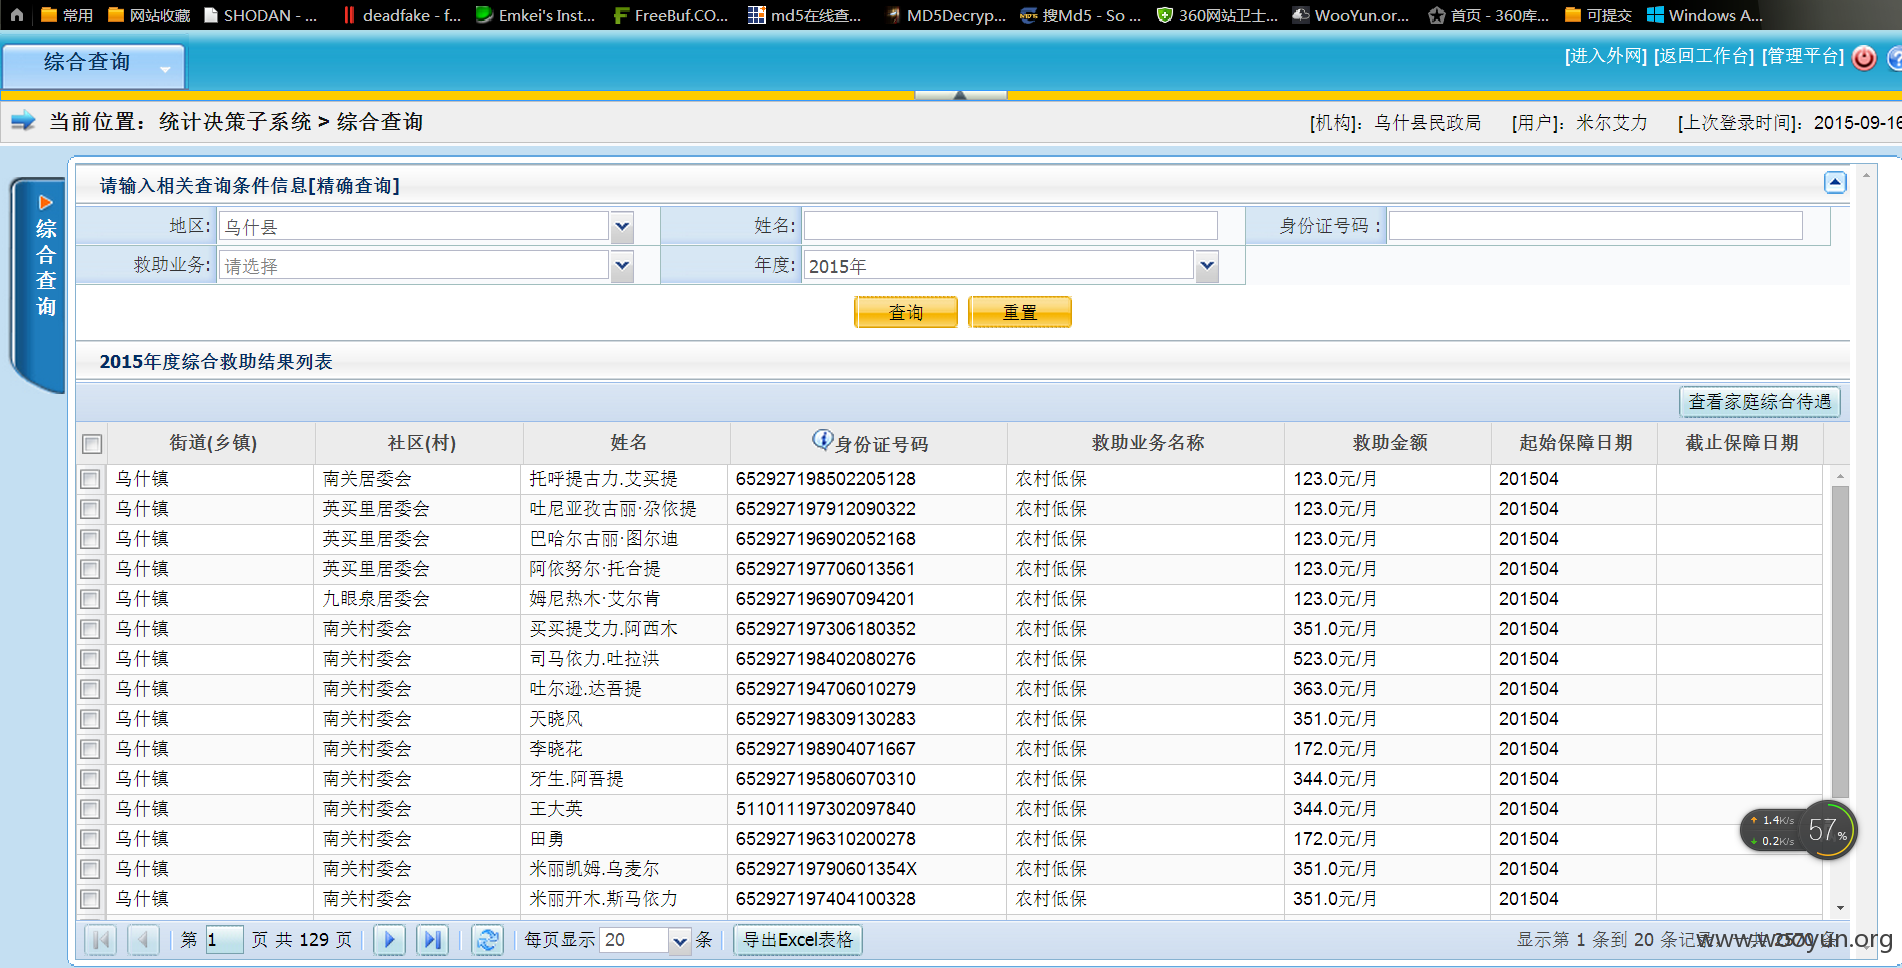Check the row for 巴哈尔古丽·图尔迪

pyautogui.click(x=90, y=539)
